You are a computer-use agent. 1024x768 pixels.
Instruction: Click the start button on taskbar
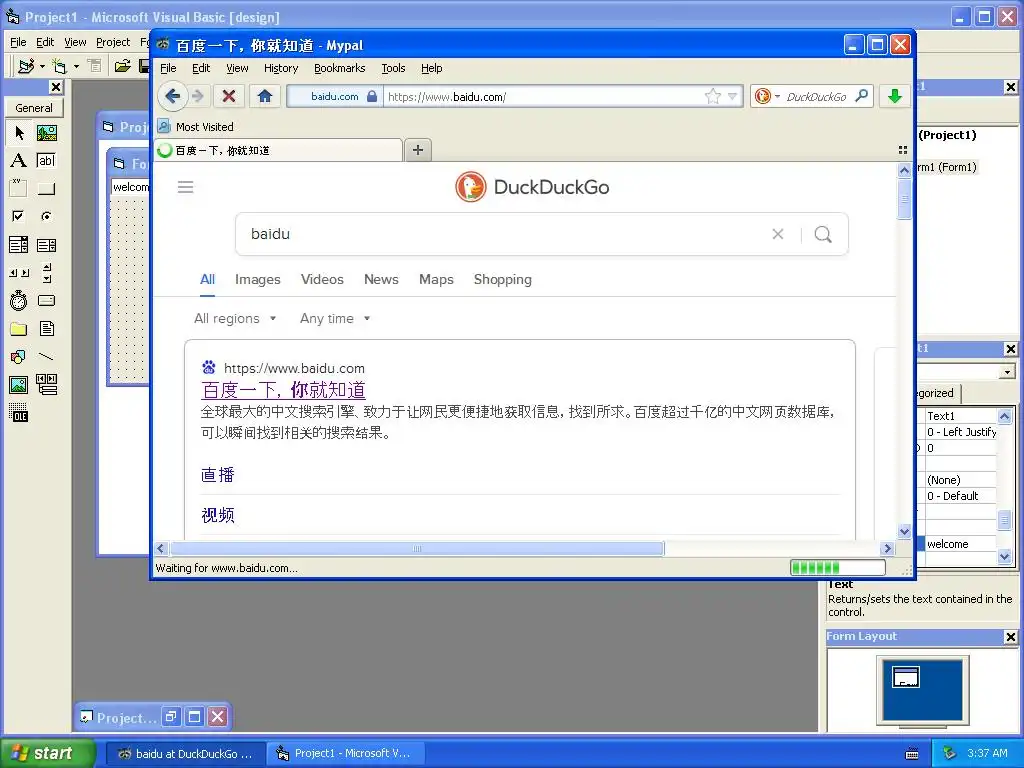(x=48, y=753)
